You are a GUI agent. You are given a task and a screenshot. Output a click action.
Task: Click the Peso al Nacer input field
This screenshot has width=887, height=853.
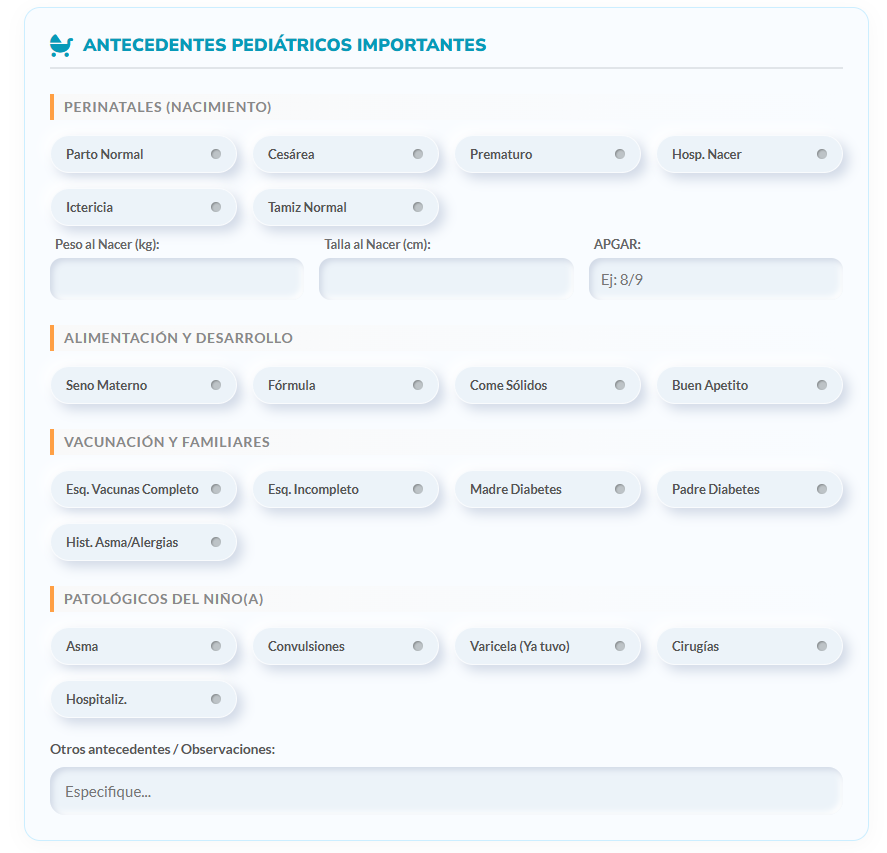click(176, 278)
